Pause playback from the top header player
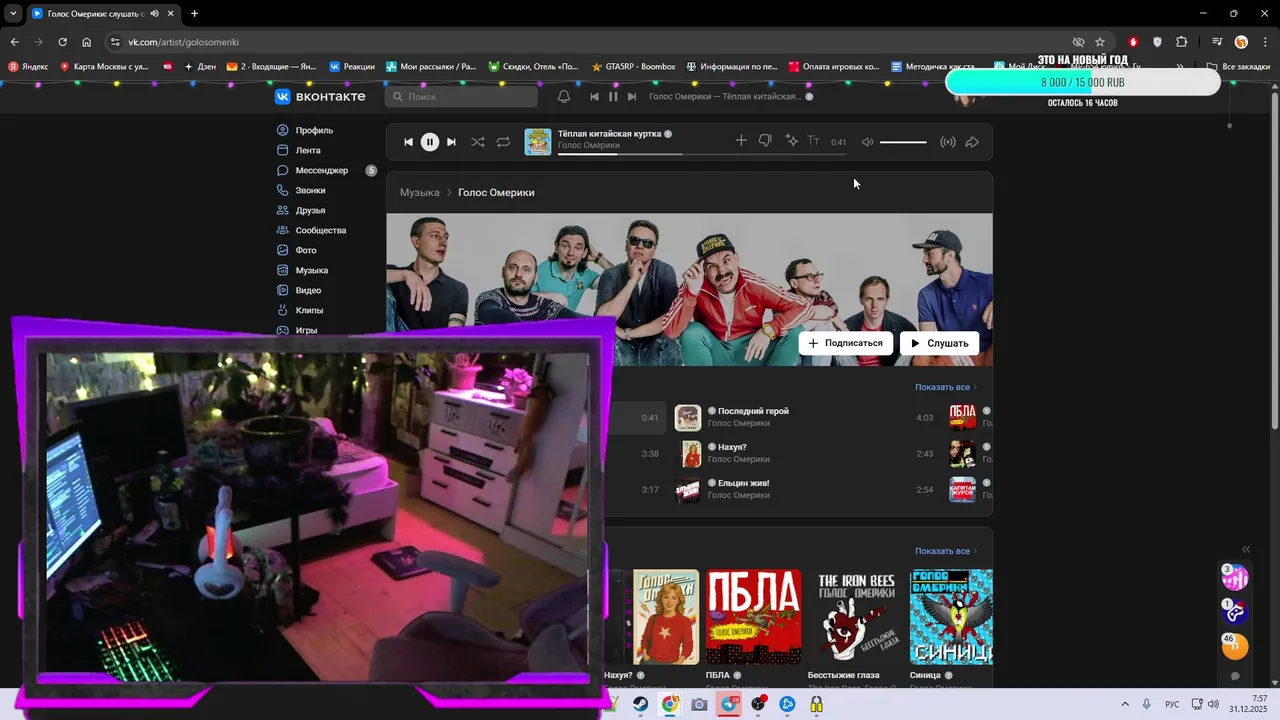The height and width of the screenshot is (720, 1280). coord(613,96)
